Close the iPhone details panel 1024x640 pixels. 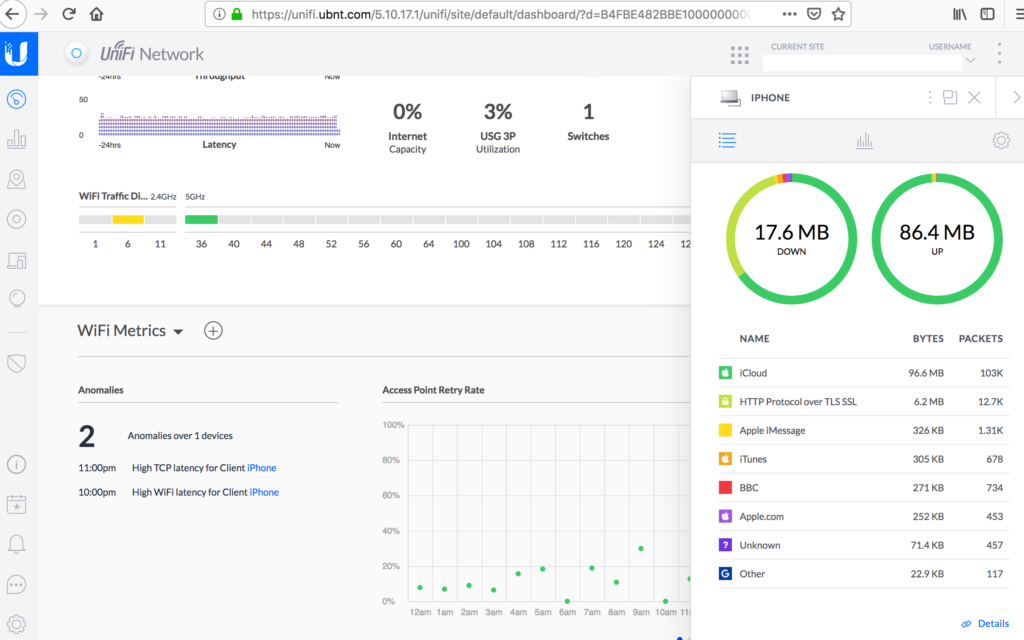pyautogui.click(x=974, y=97)
